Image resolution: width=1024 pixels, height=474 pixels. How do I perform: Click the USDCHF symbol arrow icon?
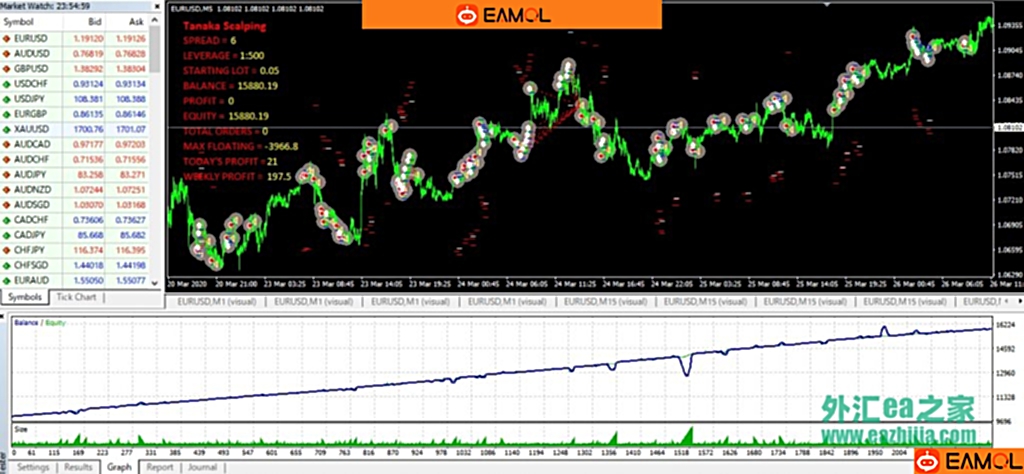(x=7, y=83)
